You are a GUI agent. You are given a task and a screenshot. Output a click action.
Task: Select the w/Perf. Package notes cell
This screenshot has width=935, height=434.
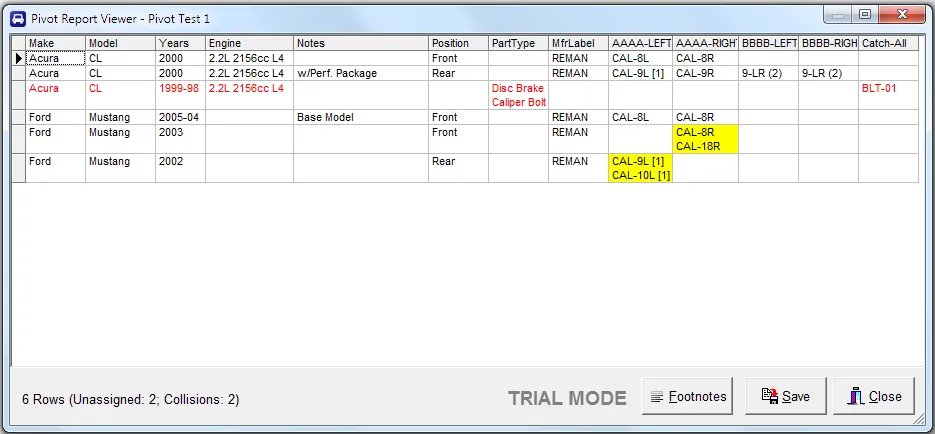tap(361, 73)
